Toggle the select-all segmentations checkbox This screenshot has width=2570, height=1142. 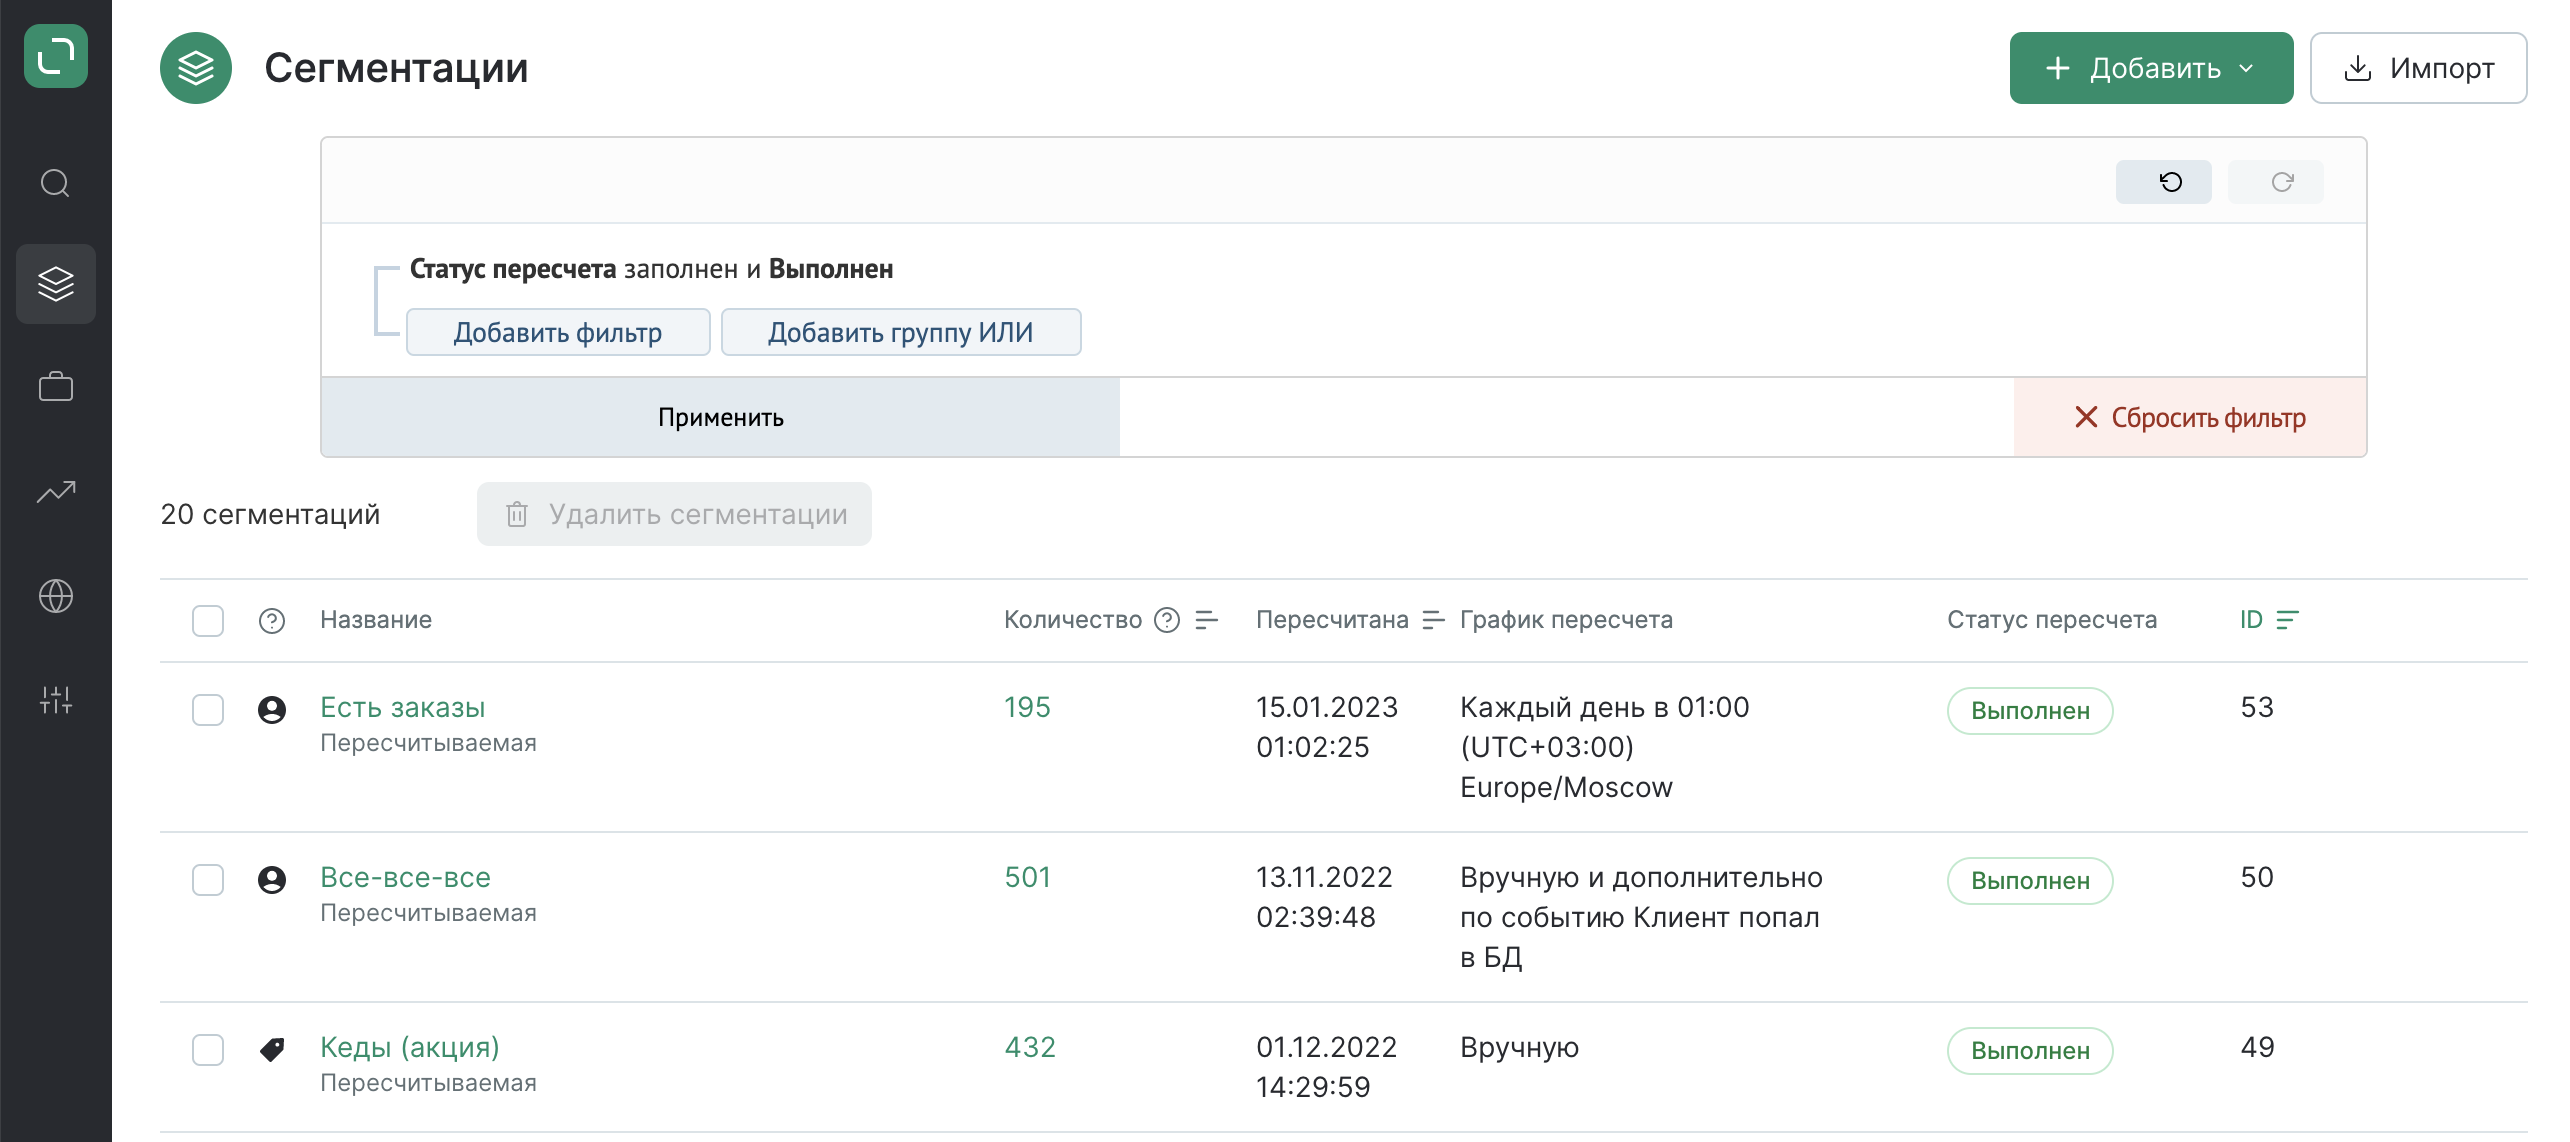point(208,621)
